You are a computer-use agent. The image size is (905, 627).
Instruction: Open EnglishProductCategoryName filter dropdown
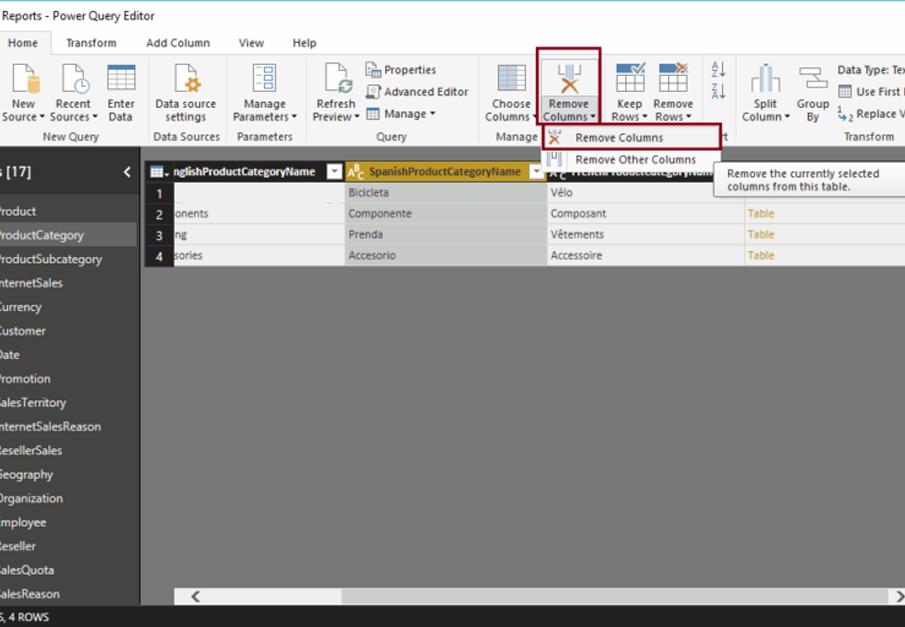tap(334, 171)
